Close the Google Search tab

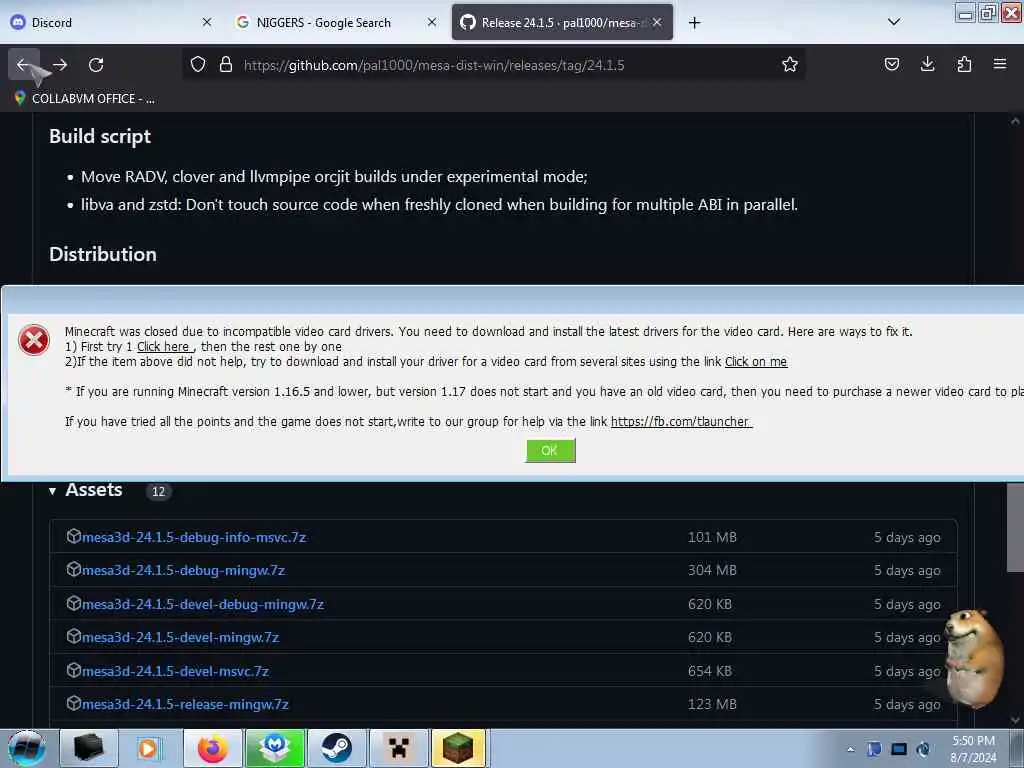pos(432,22)
